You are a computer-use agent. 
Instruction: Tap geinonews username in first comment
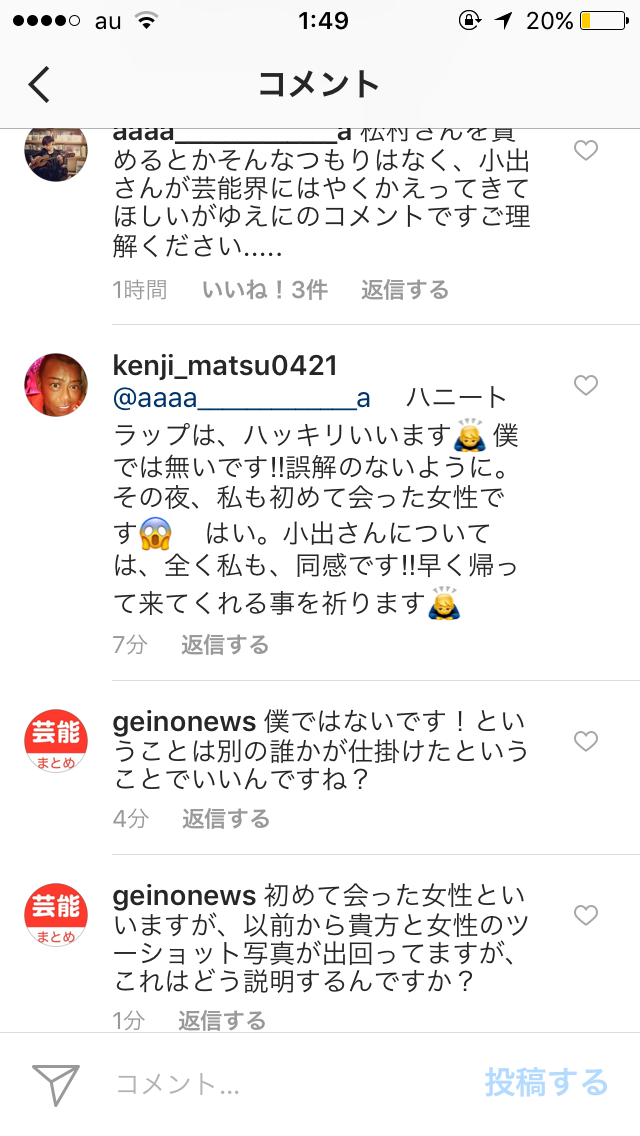[x=185, y=722]
